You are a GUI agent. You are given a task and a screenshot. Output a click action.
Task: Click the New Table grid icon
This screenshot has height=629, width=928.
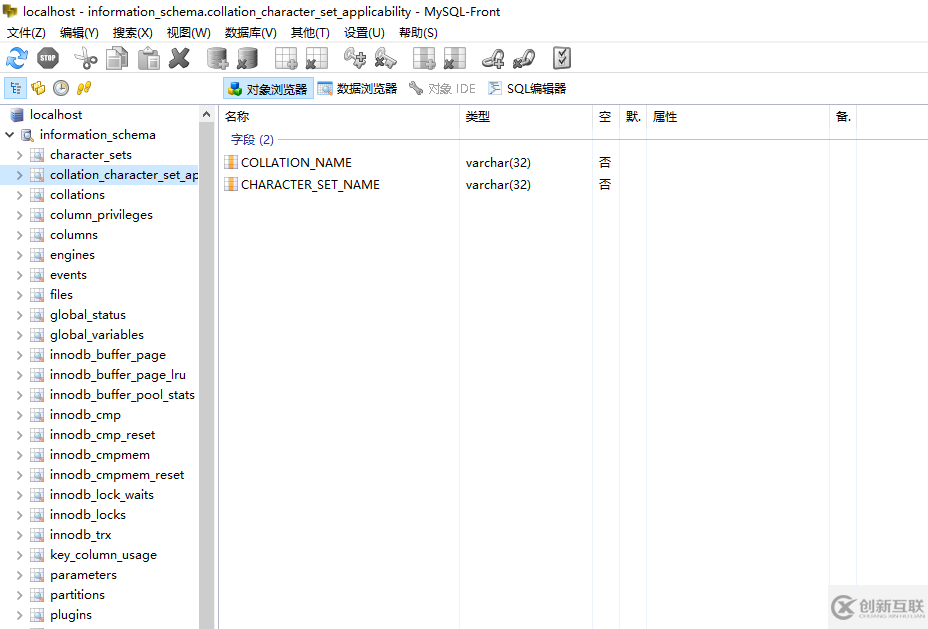(x=286, y=58)
